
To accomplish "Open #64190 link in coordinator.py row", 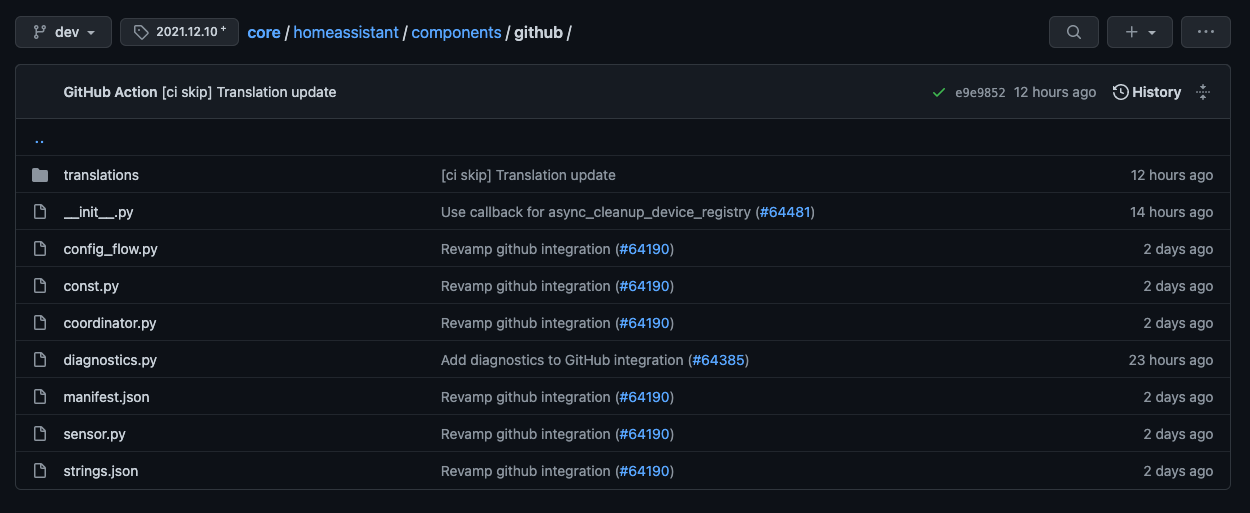I will 645,323.
